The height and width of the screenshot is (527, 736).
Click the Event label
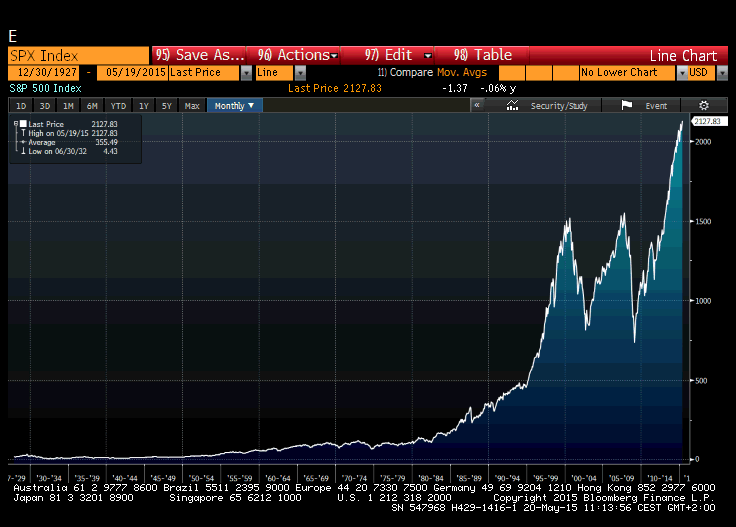pyautogui.click(x=656, y=106)
